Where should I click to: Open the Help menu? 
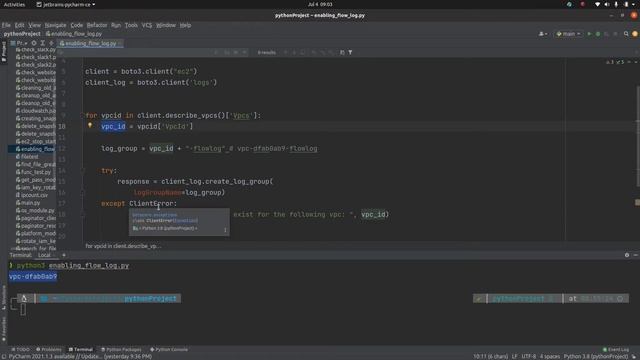click(185, 25)
